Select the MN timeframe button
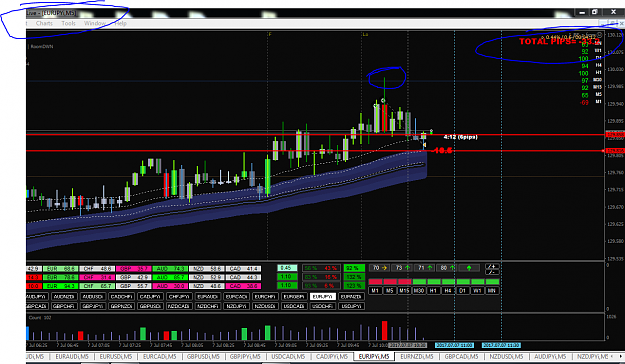 point(492,291)
